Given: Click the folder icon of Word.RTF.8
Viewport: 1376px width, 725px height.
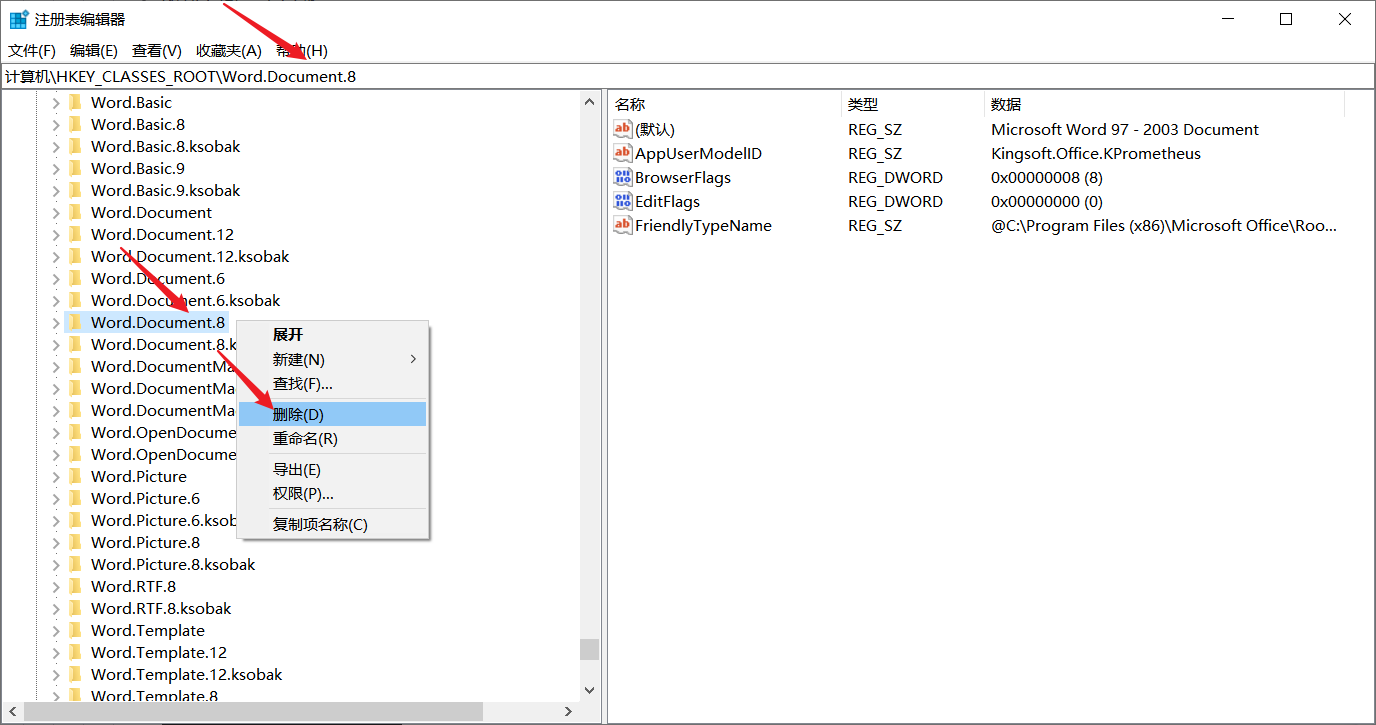Looking at the screenshot, I should click(x=75, y=586).
